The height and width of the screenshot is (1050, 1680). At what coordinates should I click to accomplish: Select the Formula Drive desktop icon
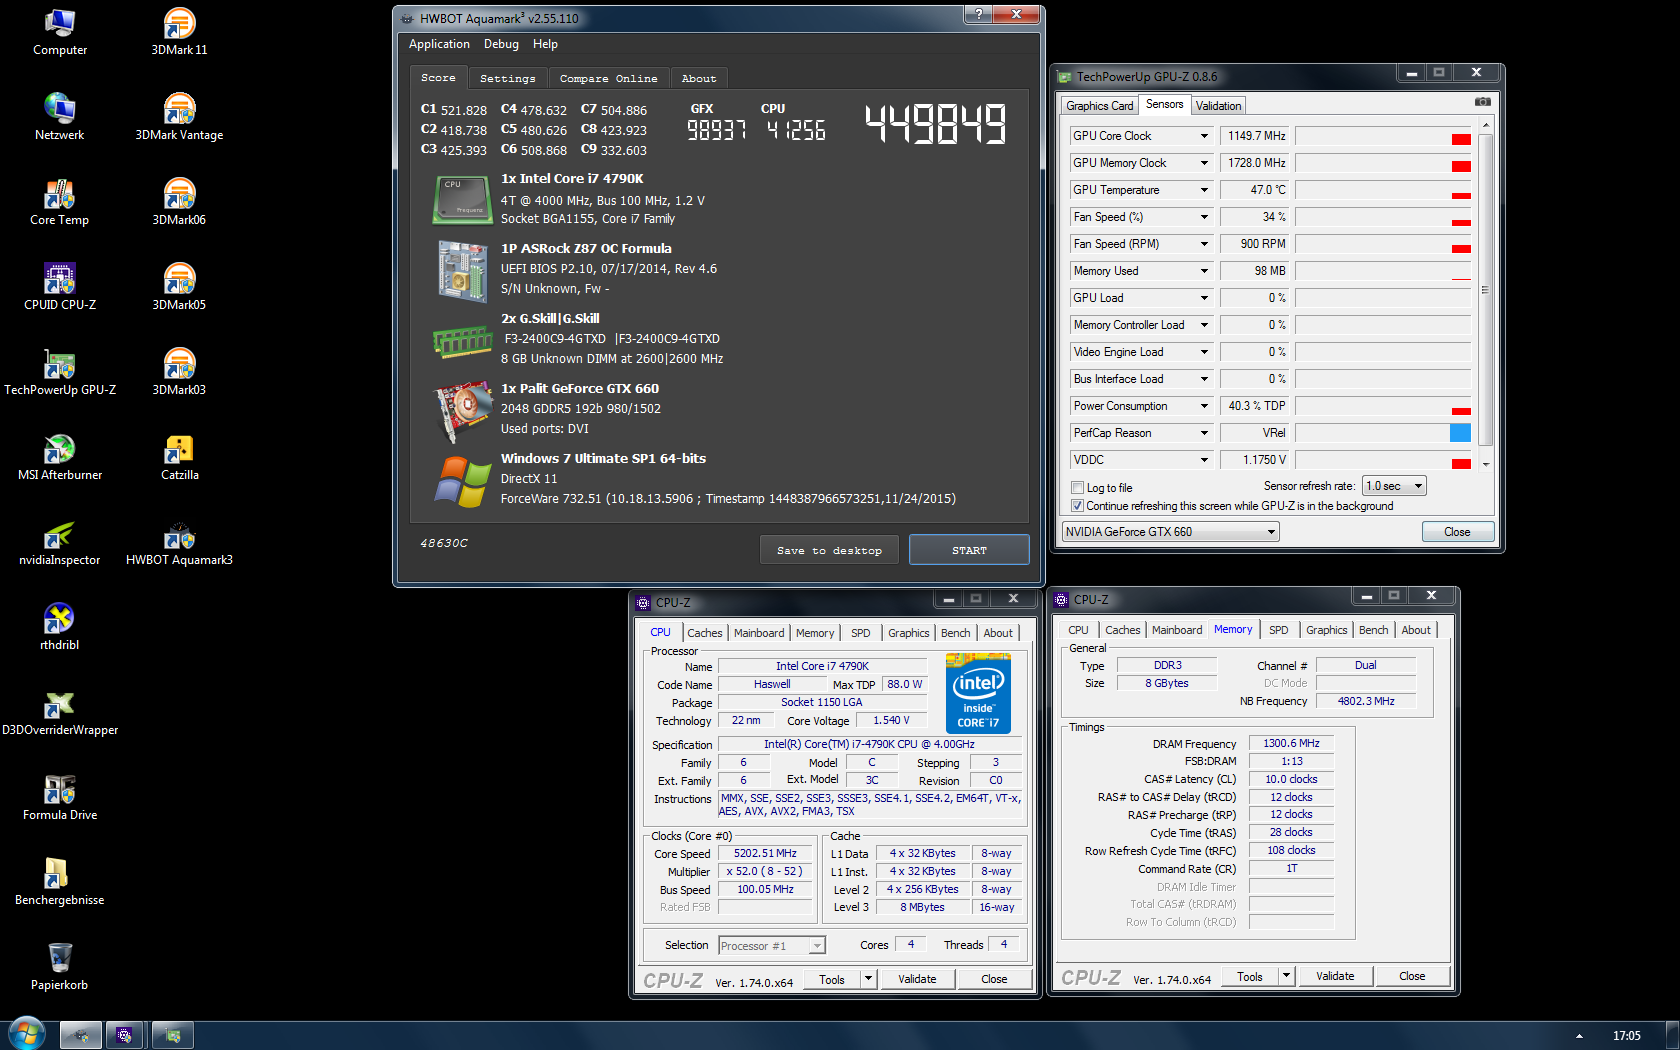tap(60, 797)
